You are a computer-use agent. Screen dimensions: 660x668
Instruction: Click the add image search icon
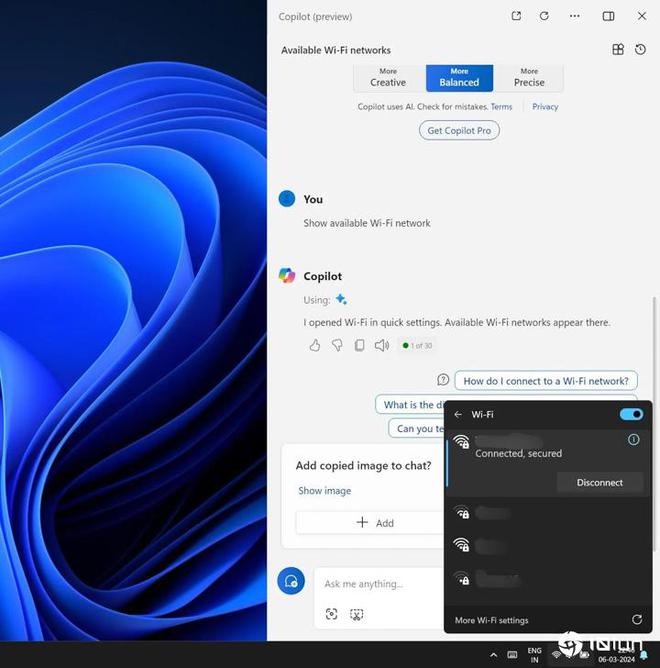(x=331, y=614)
